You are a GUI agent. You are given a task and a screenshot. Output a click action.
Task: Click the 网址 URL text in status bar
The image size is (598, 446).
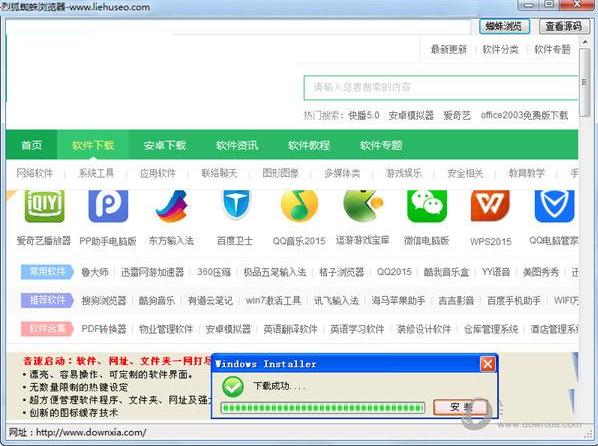[78, 432]
